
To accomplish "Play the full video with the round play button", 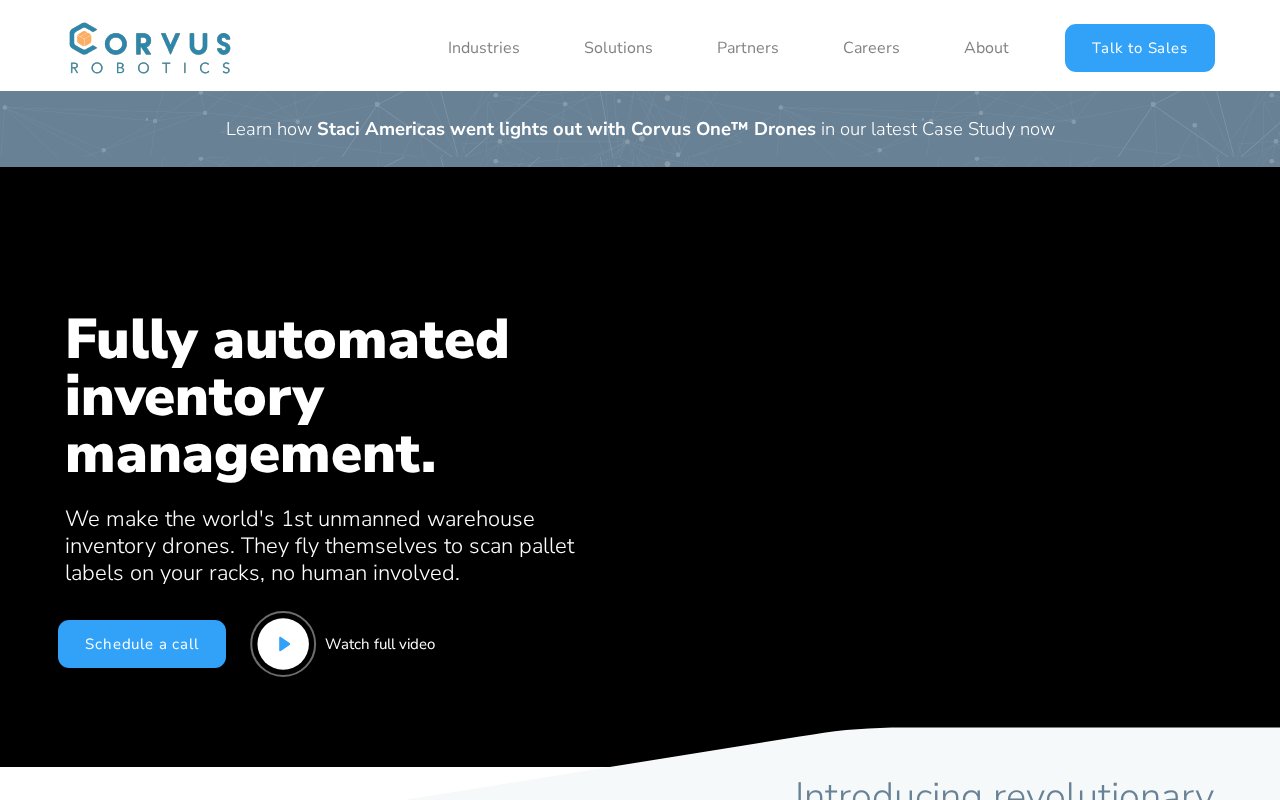I will coord(283,644).
